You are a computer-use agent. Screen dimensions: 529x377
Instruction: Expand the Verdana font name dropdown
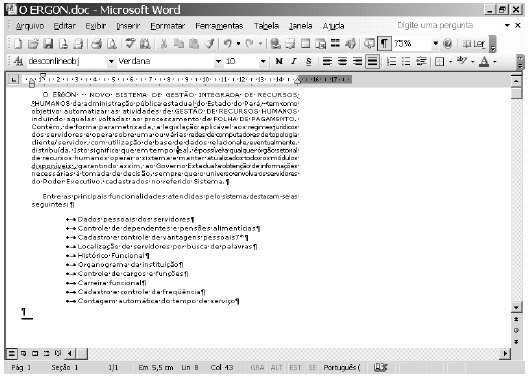click(218, 61)
